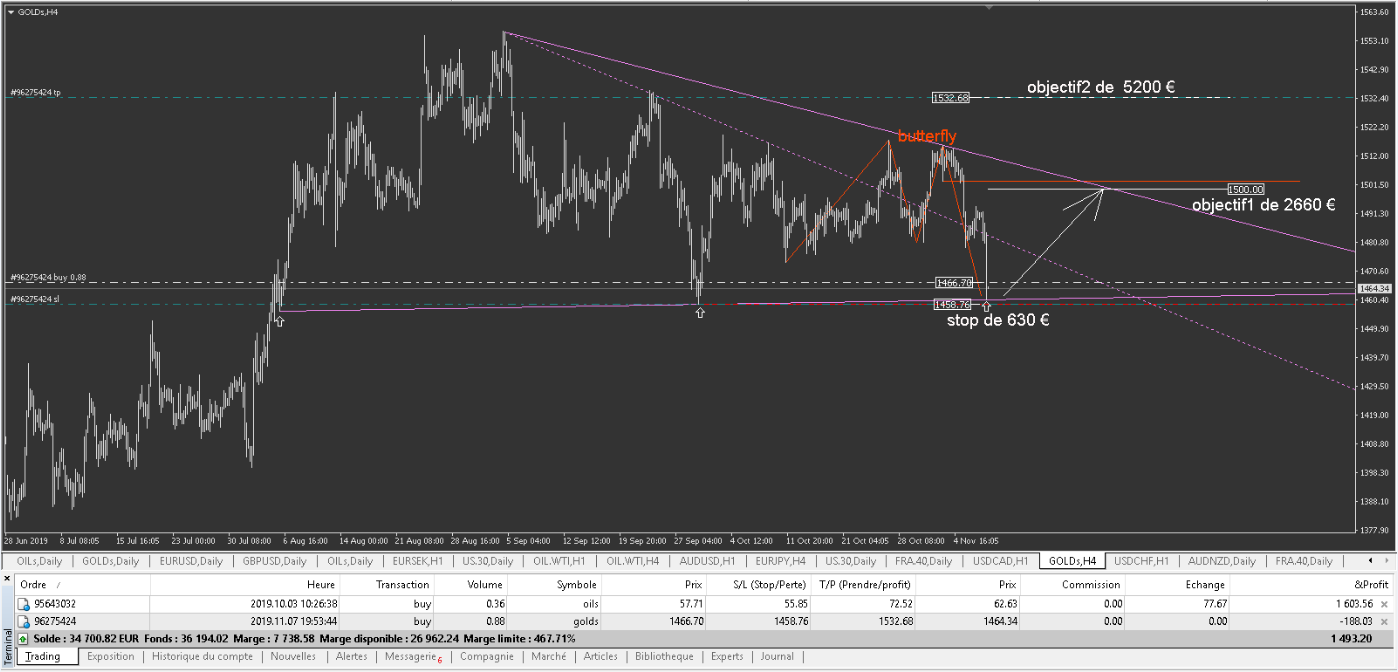Sort orders by the Transaction column header
The height and width of the screenshot is (672, 1398).
pyautogui.click(x=388, y=585)
